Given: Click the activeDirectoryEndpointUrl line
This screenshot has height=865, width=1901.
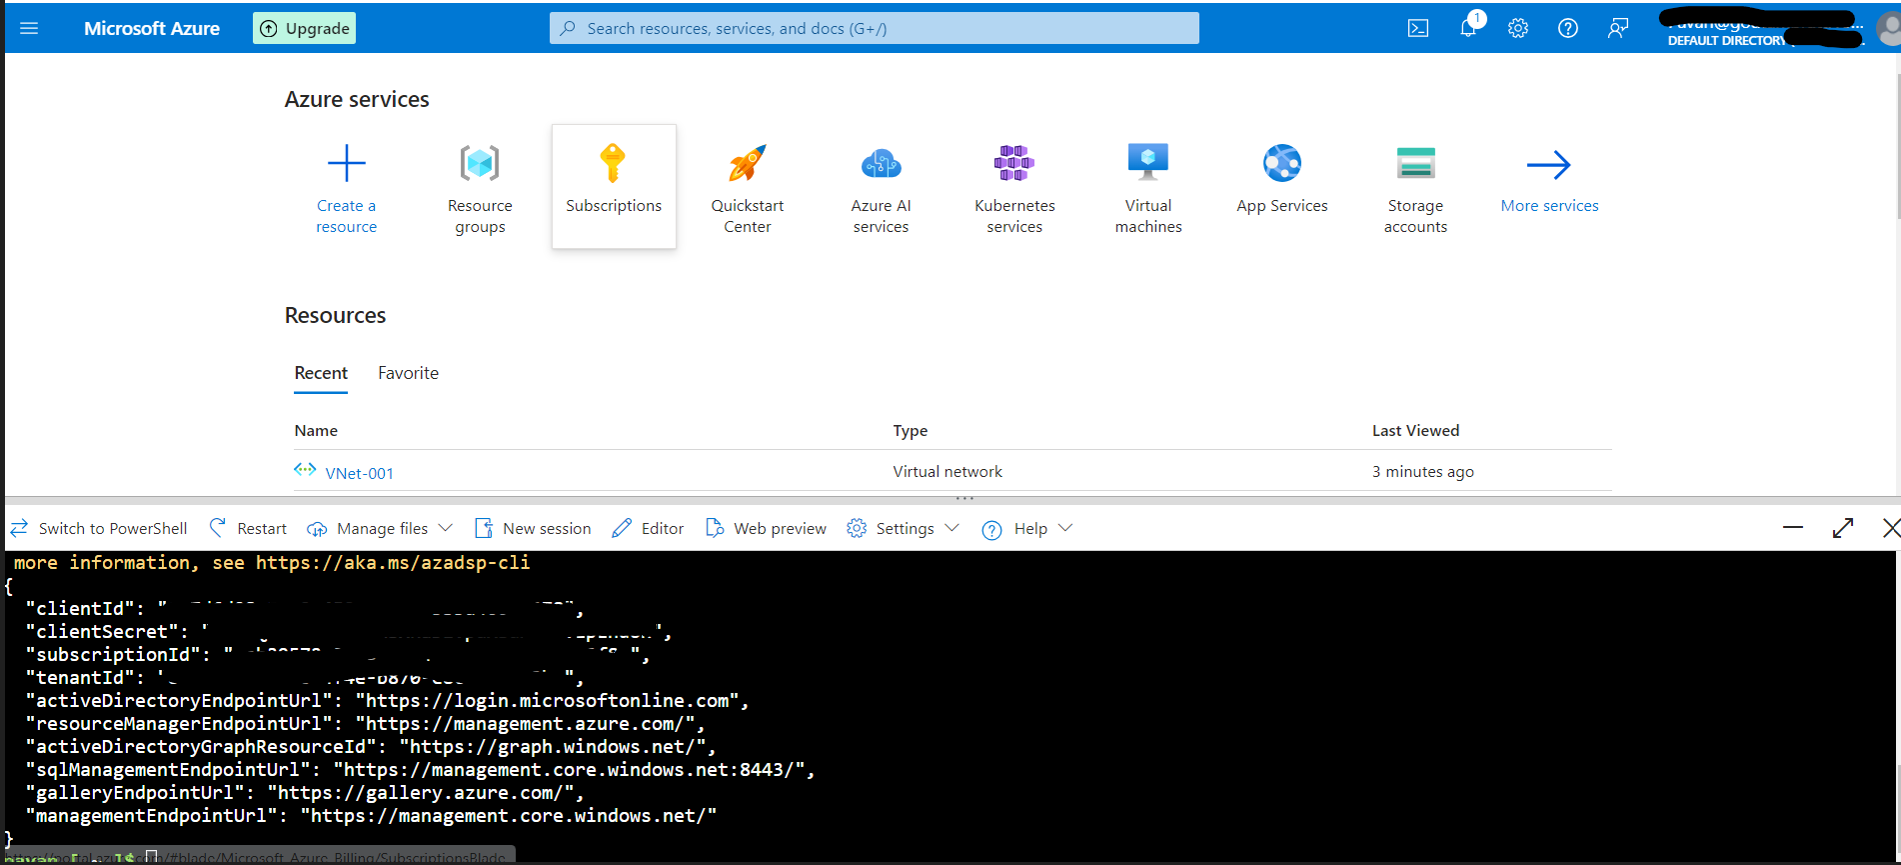Looking at the screenshot, I should point(387,700).
